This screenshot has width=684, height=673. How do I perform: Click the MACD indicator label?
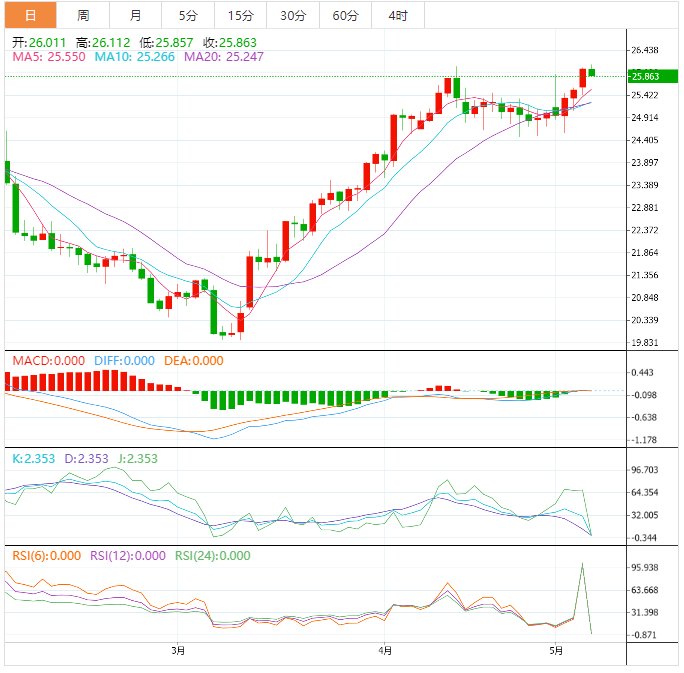47,361
